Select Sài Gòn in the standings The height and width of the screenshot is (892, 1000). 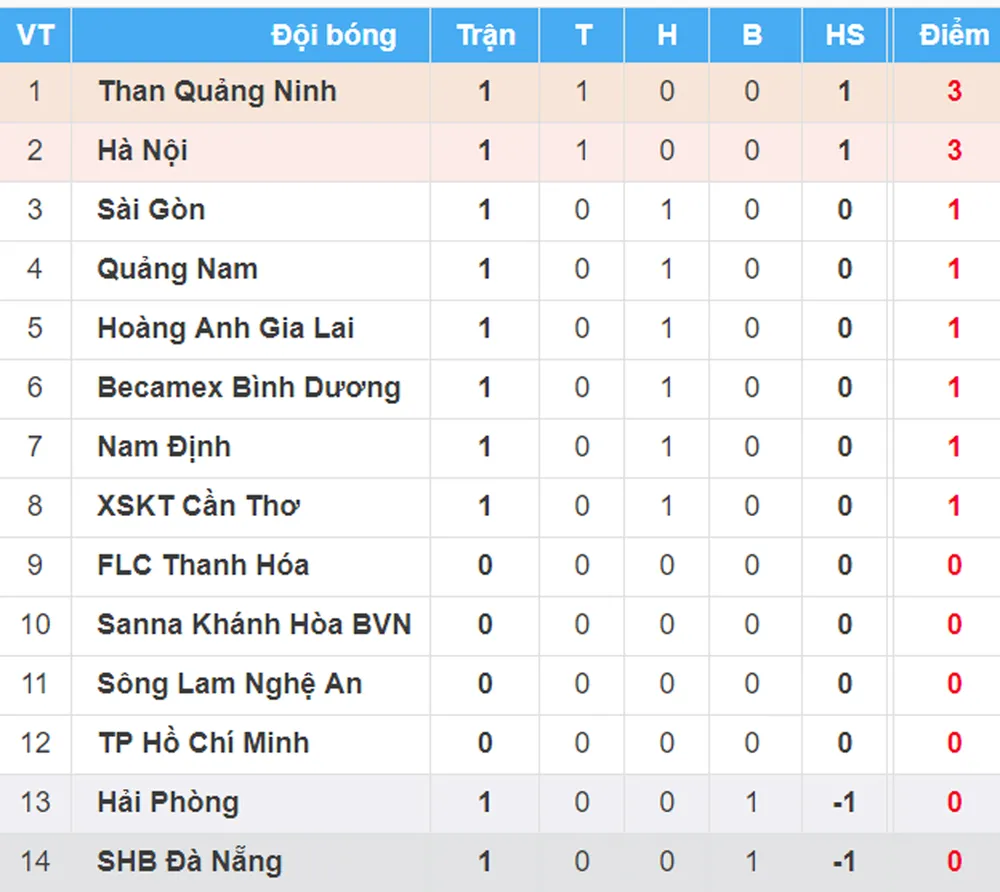coord(151,210)
